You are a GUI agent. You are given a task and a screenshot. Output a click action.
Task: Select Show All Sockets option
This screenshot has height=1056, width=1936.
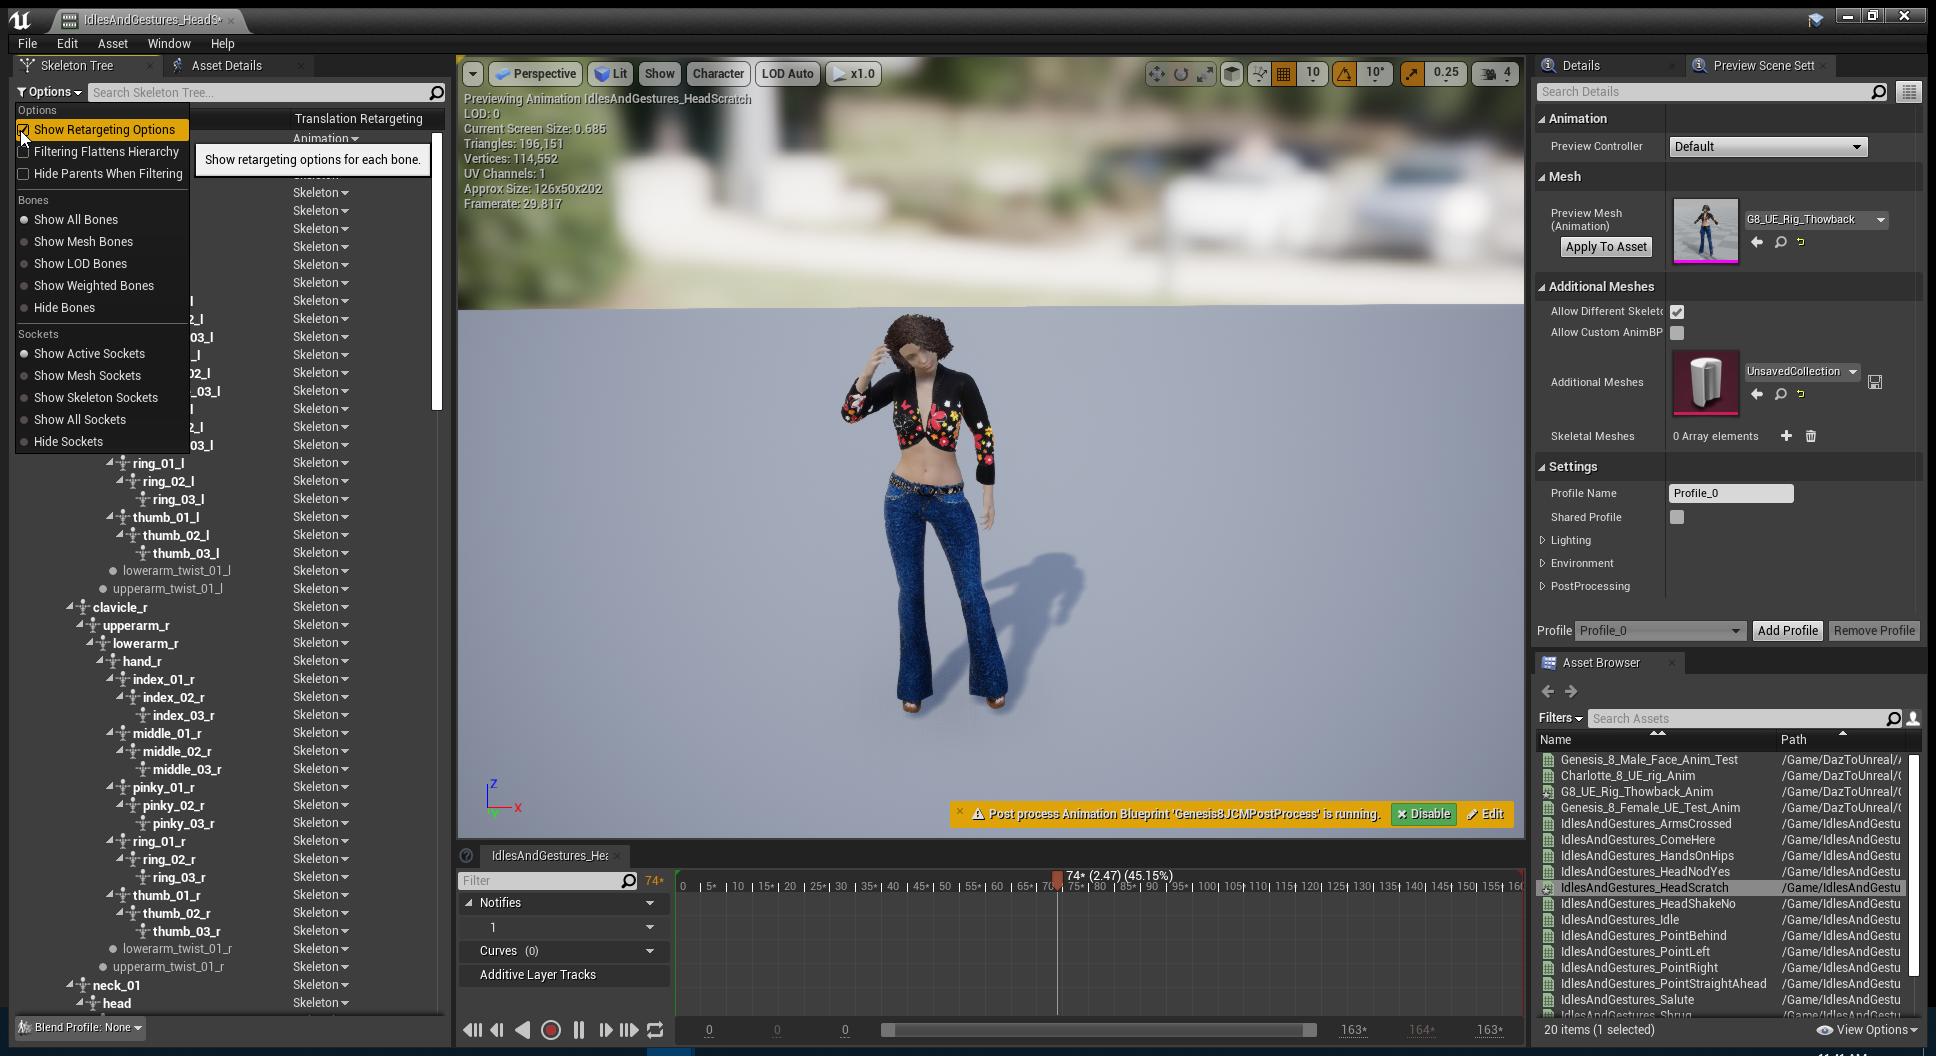80,420
